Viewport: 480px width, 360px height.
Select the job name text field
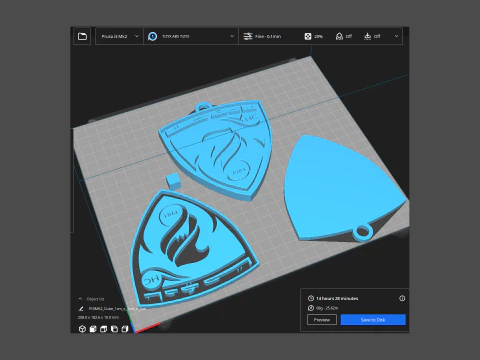click(x=117, y=309)
